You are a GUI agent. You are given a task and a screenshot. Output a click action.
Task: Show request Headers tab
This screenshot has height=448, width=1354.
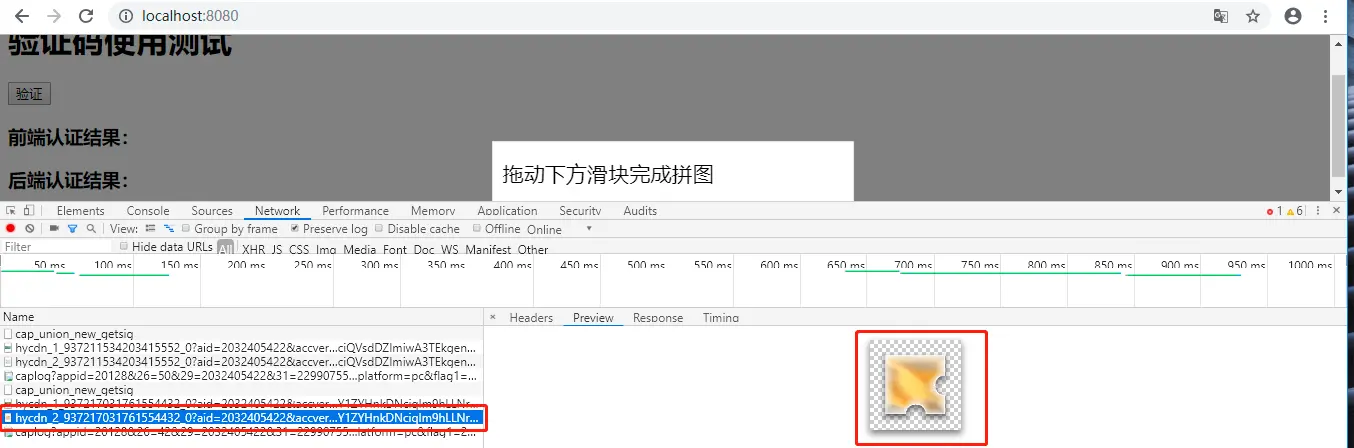pyautogui.click(x=531, y=318)
